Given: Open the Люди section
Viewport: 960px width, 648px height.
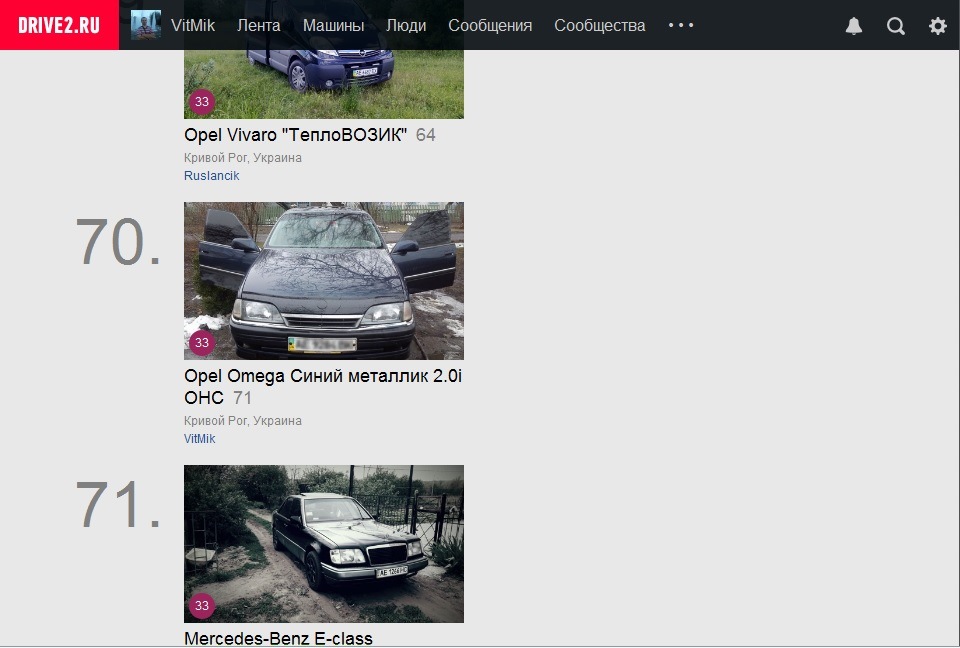Looking at the screenshot, I should click(407, 26).
